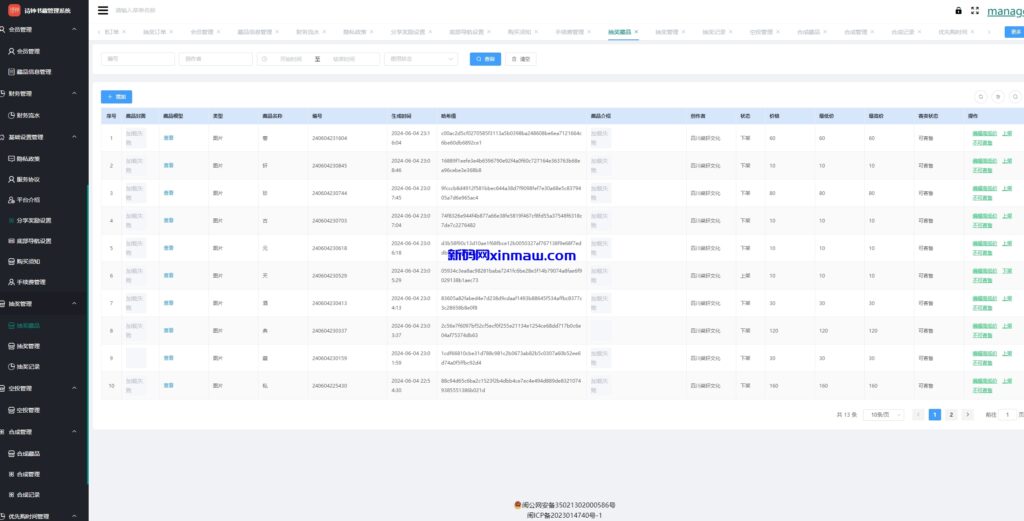Toggle fullscreen with the expand icon
Screen dimensions: 1024x521
click(x=974, y=10)
